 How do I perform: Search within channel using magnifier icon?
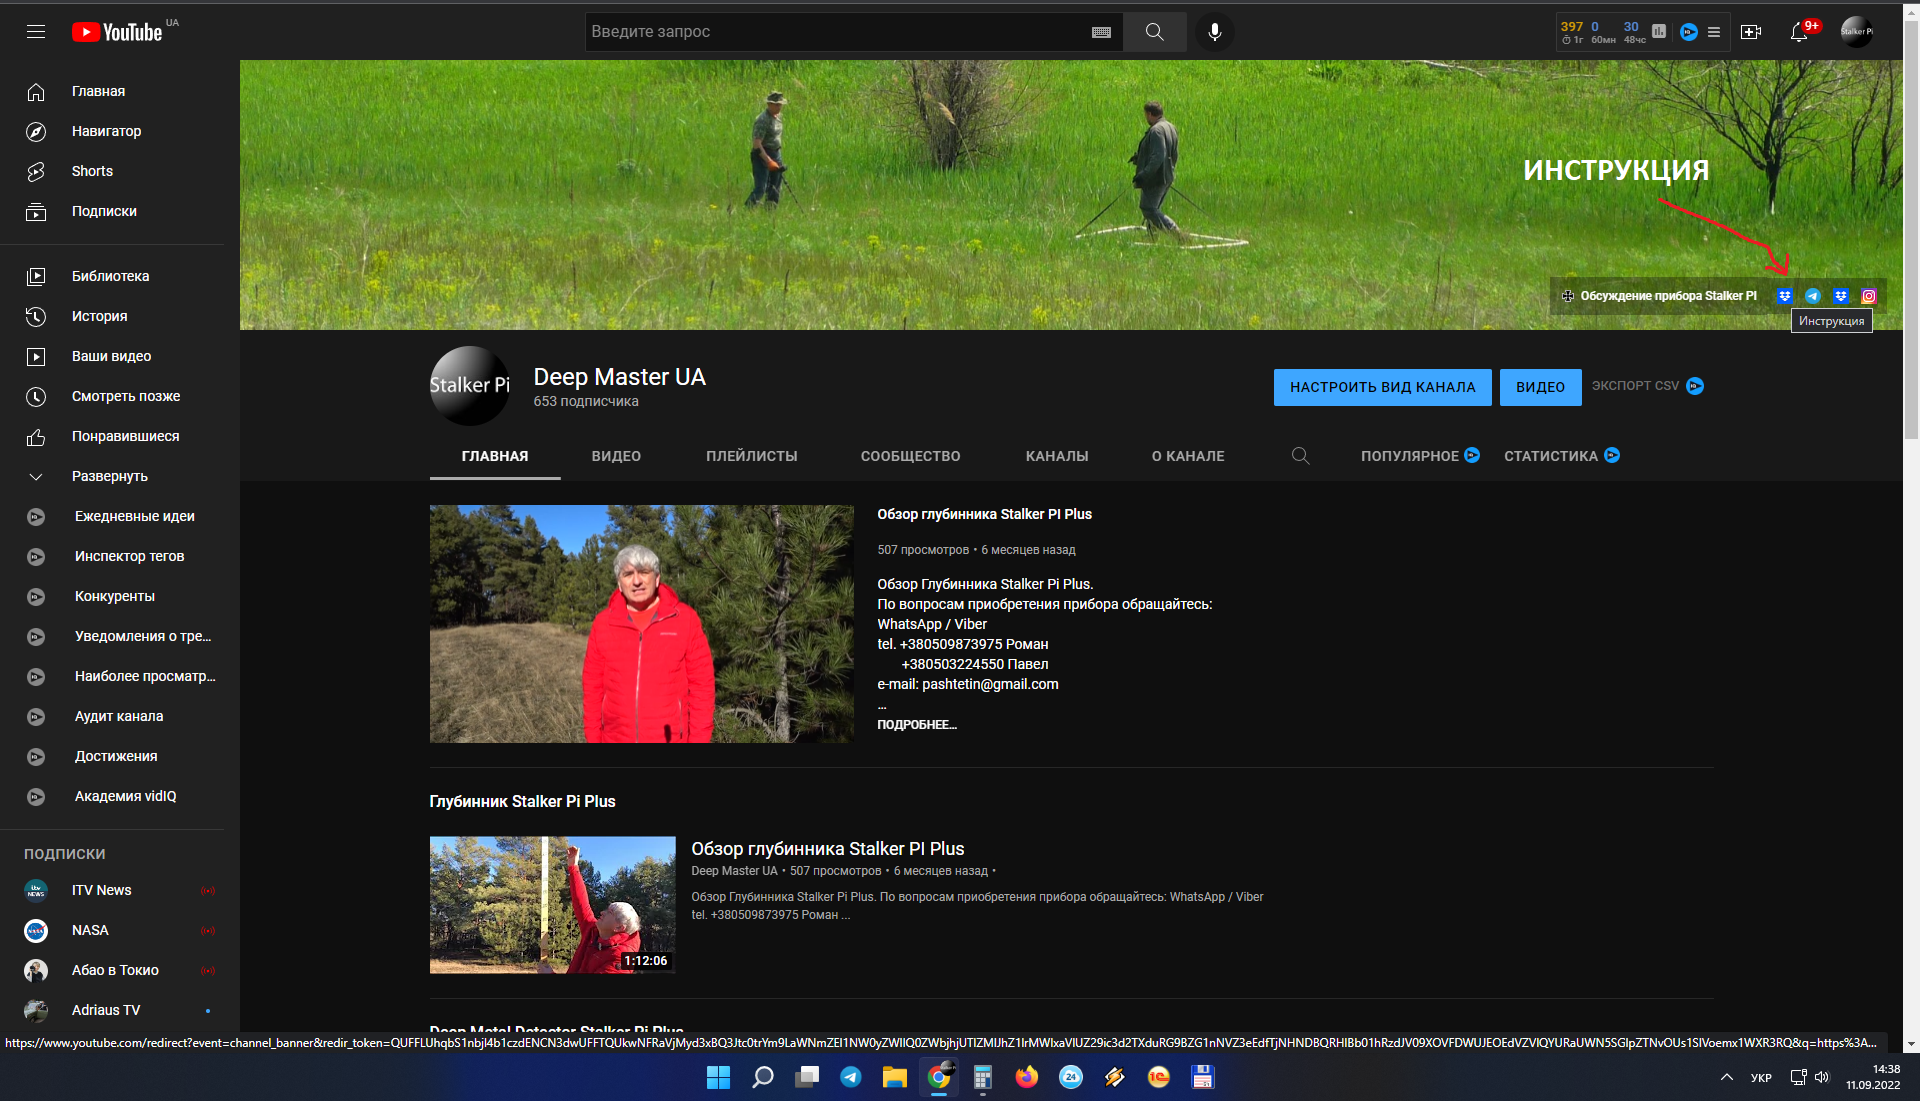tap(1300, 456)
